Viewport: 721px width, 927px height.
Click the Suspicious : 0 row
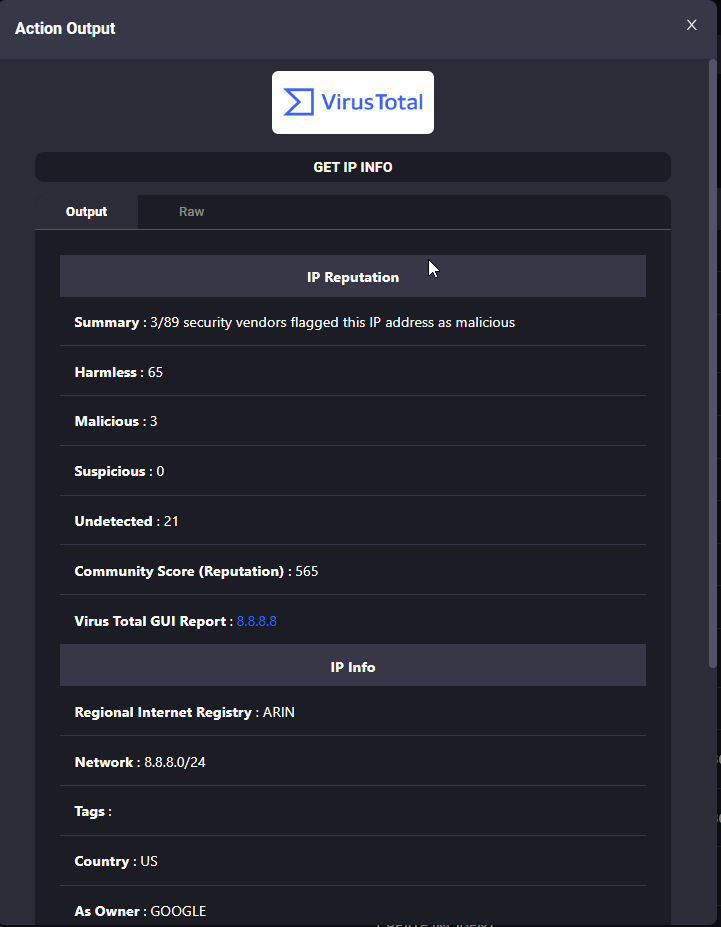pyautogui.click(x=353, y=471)
